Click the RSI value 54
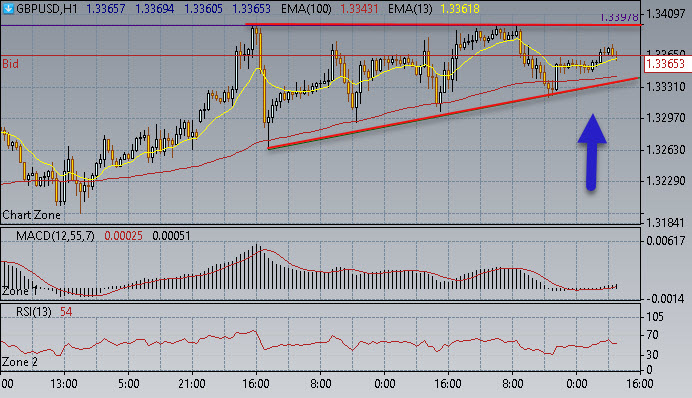692x398 pixels. click(x=66, y=312)
